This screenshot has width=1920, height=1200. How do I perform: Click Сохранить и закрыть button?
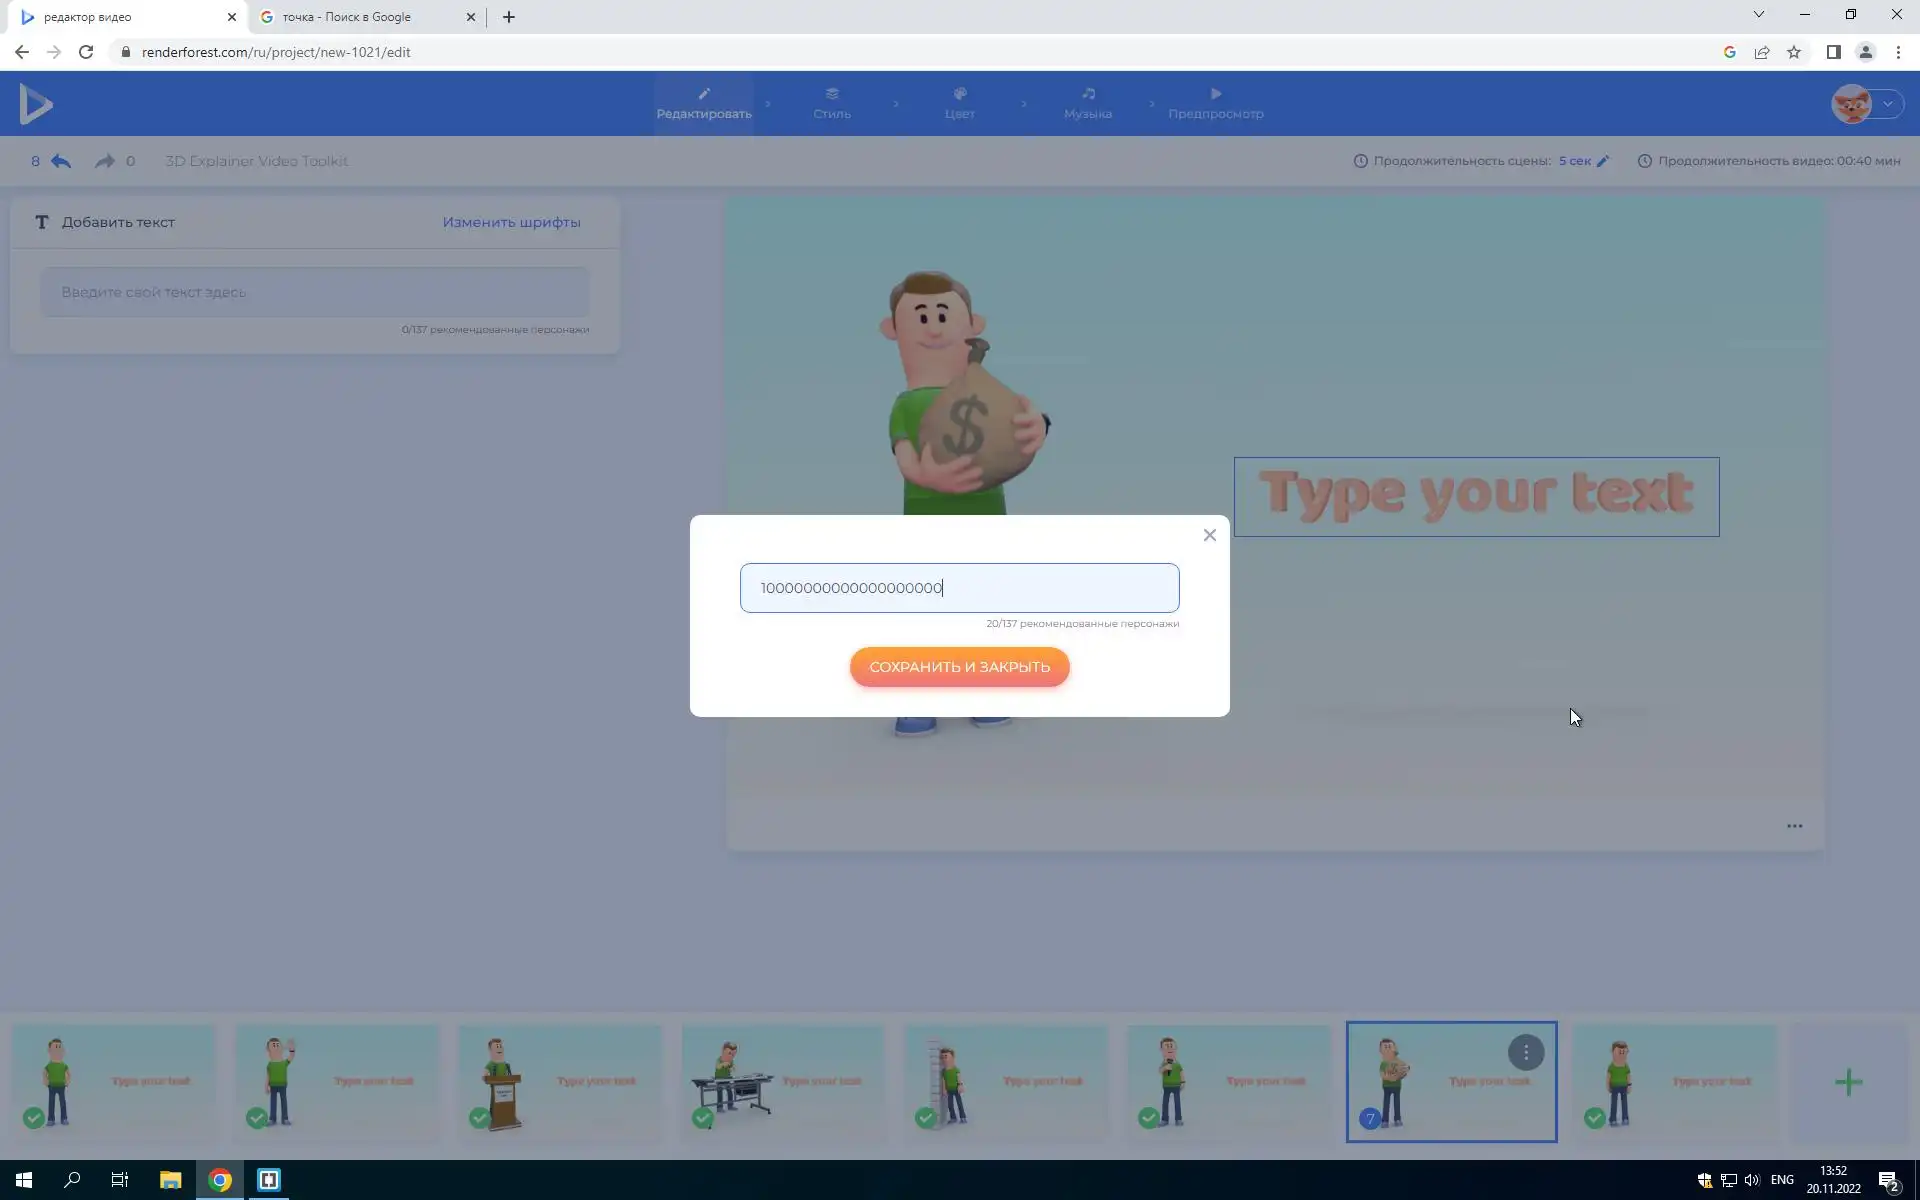tap(959, 667)
